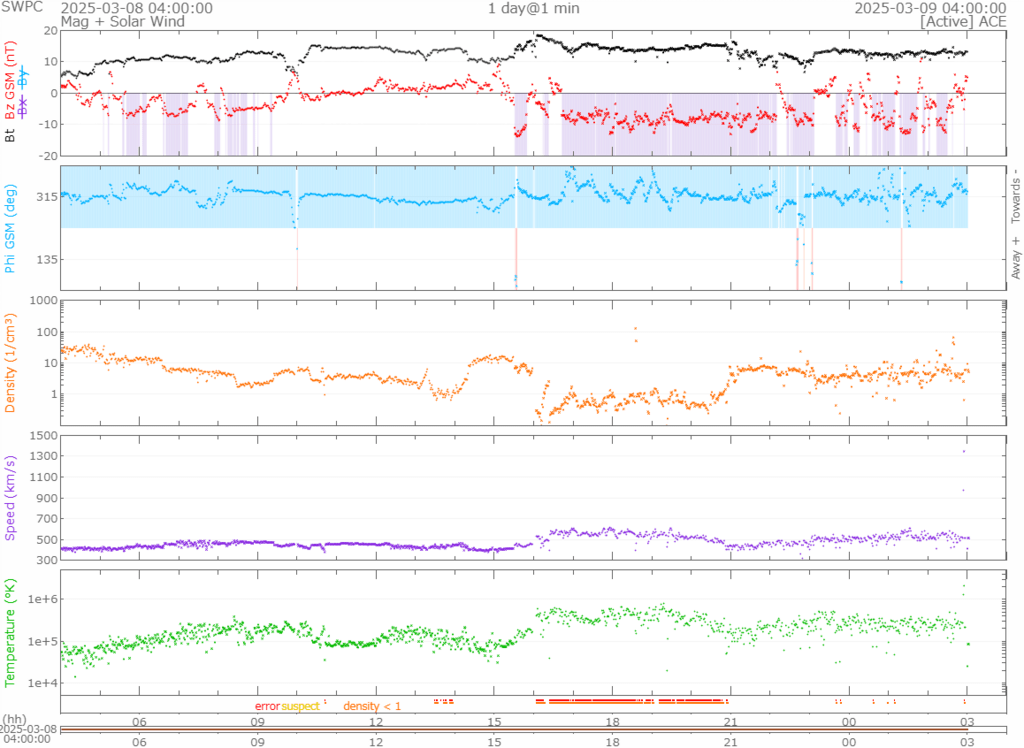
Task: Click the Towards - sector label
Action: 1016,196
